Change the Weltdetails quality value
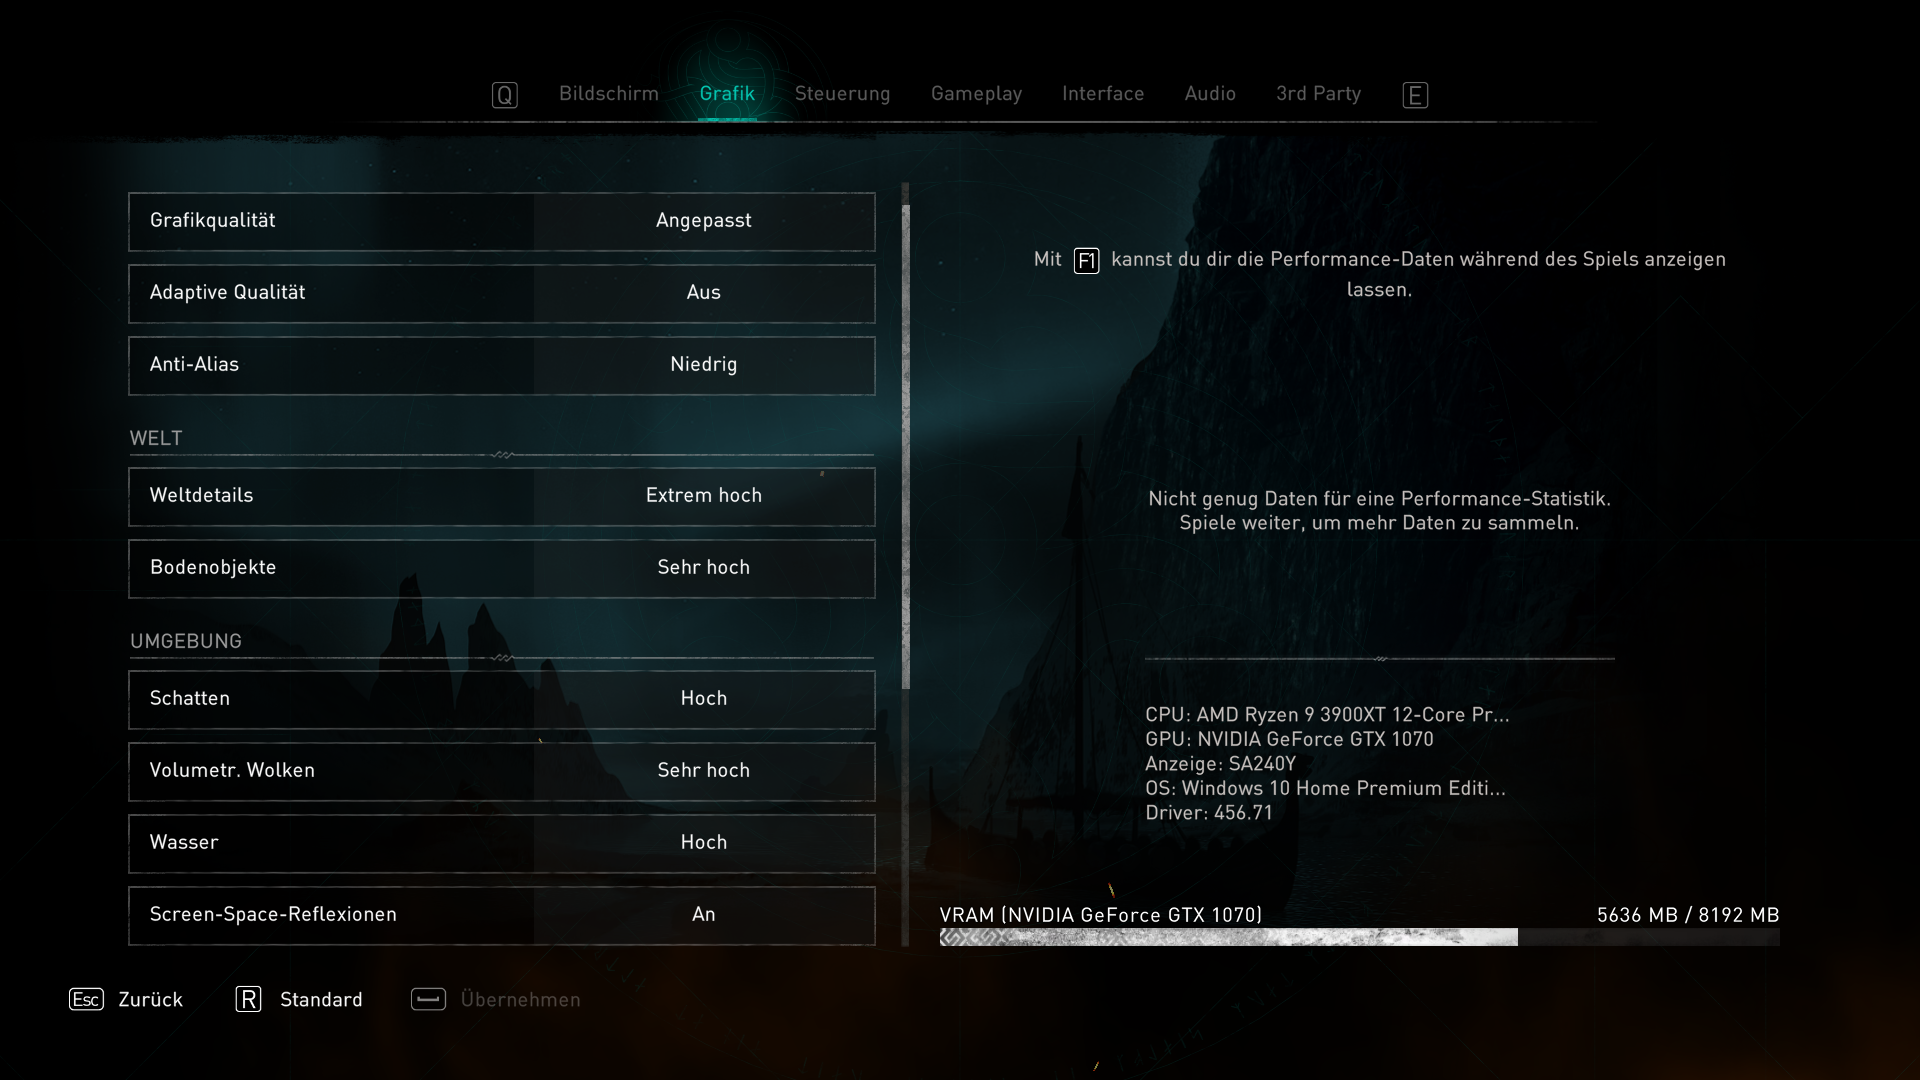This screenshot has height=1080, width=1920. [703, 496]
